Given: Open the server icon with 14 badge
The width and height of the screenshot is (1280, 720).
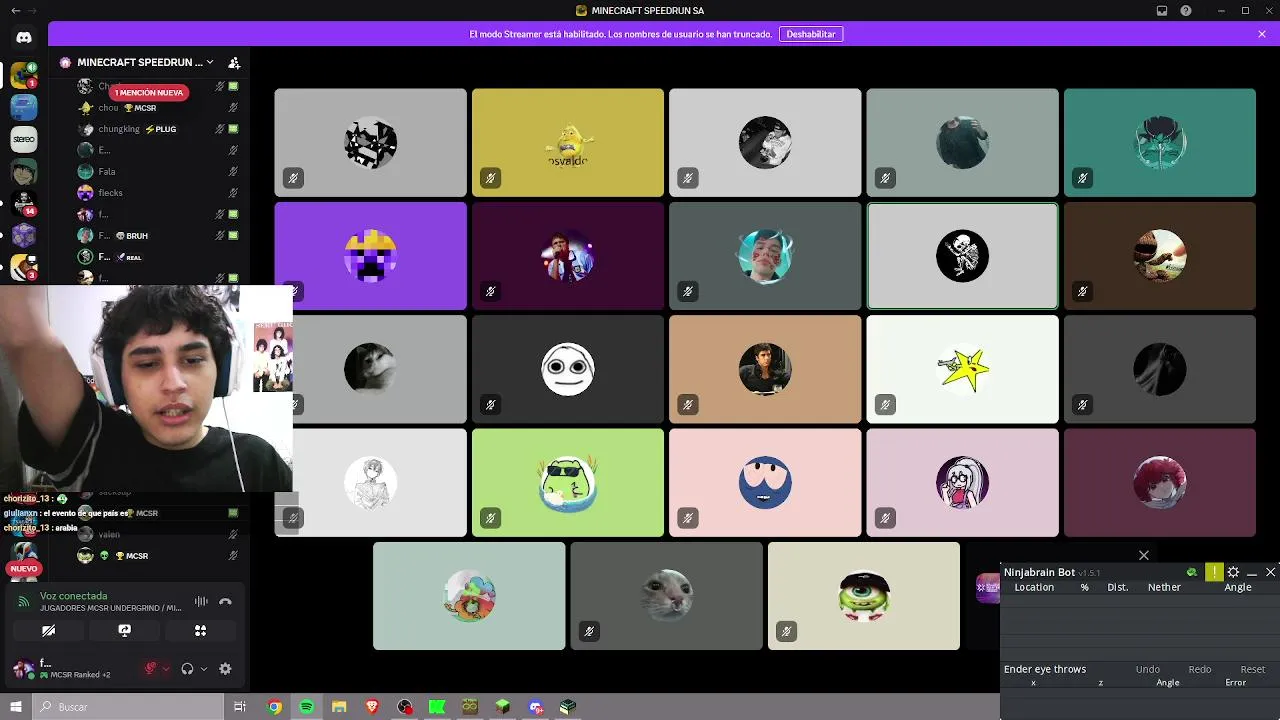Looking at the screenshot, I should click(24, 203).
